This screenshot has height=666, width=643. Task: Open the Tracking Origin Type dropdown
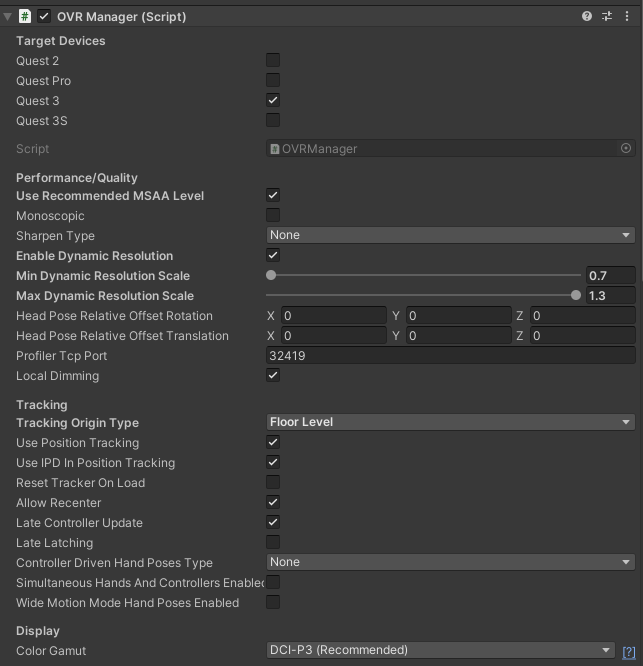pos(450,422)
